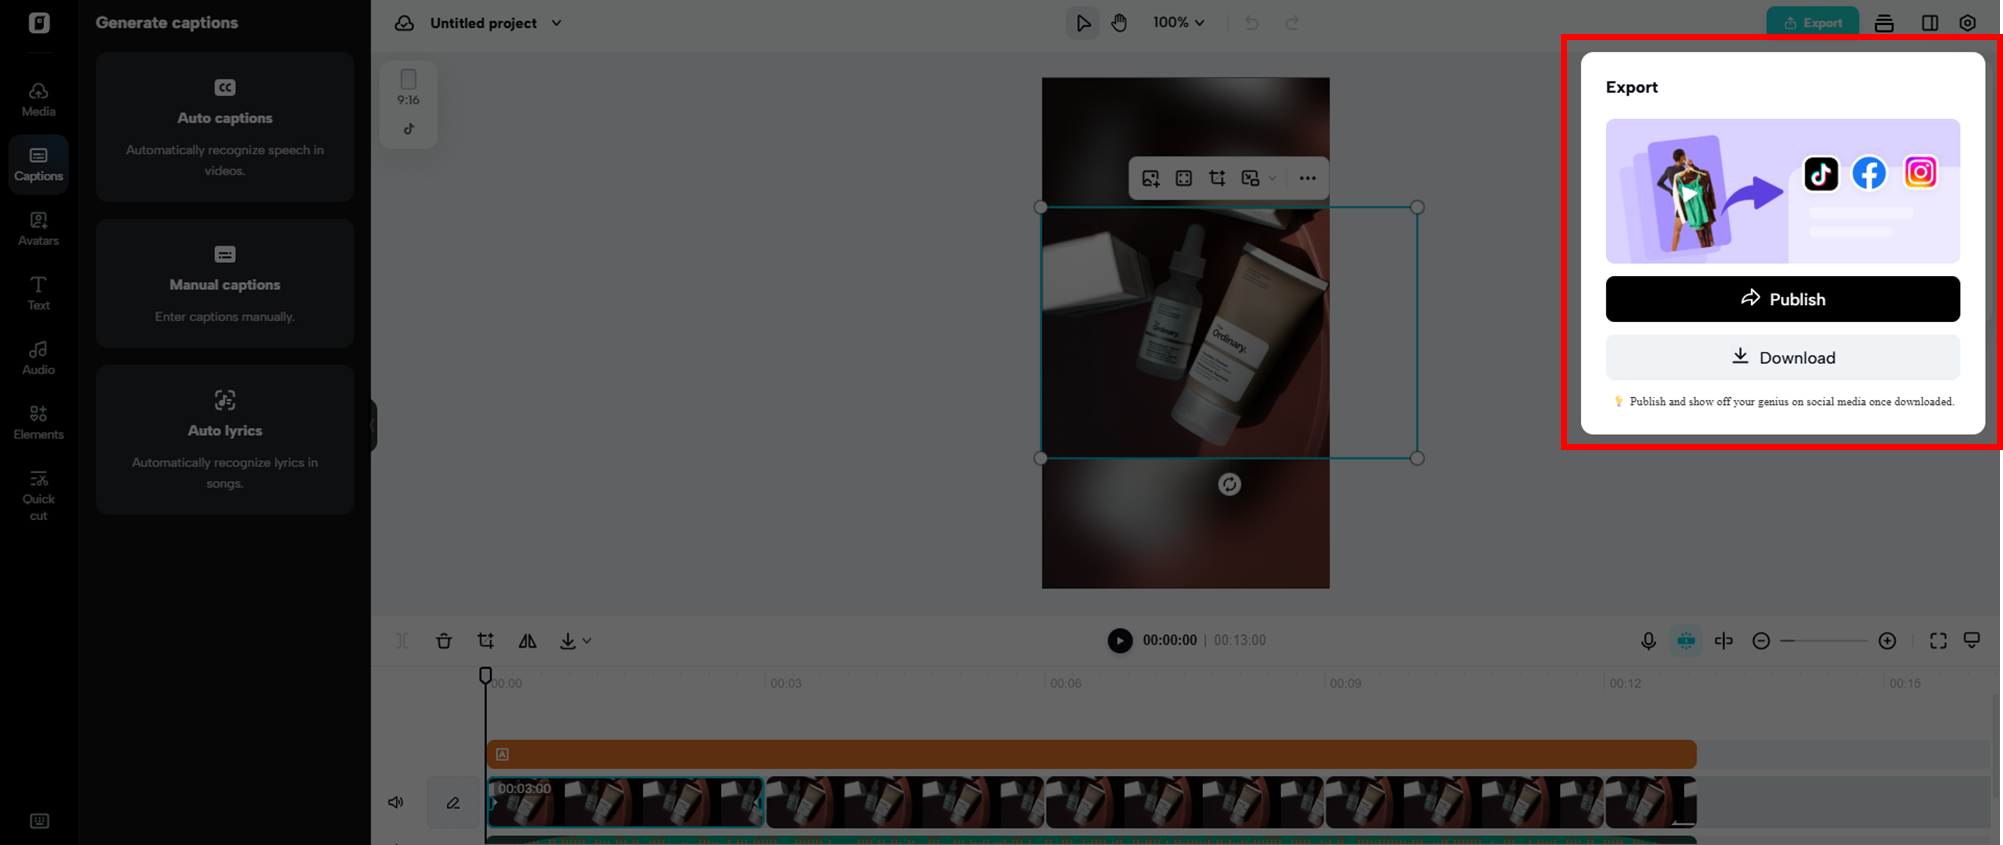The height and width of the screenshot is (845, 2003).
Task: Click the Publish button
Action: pos(1783,299)
